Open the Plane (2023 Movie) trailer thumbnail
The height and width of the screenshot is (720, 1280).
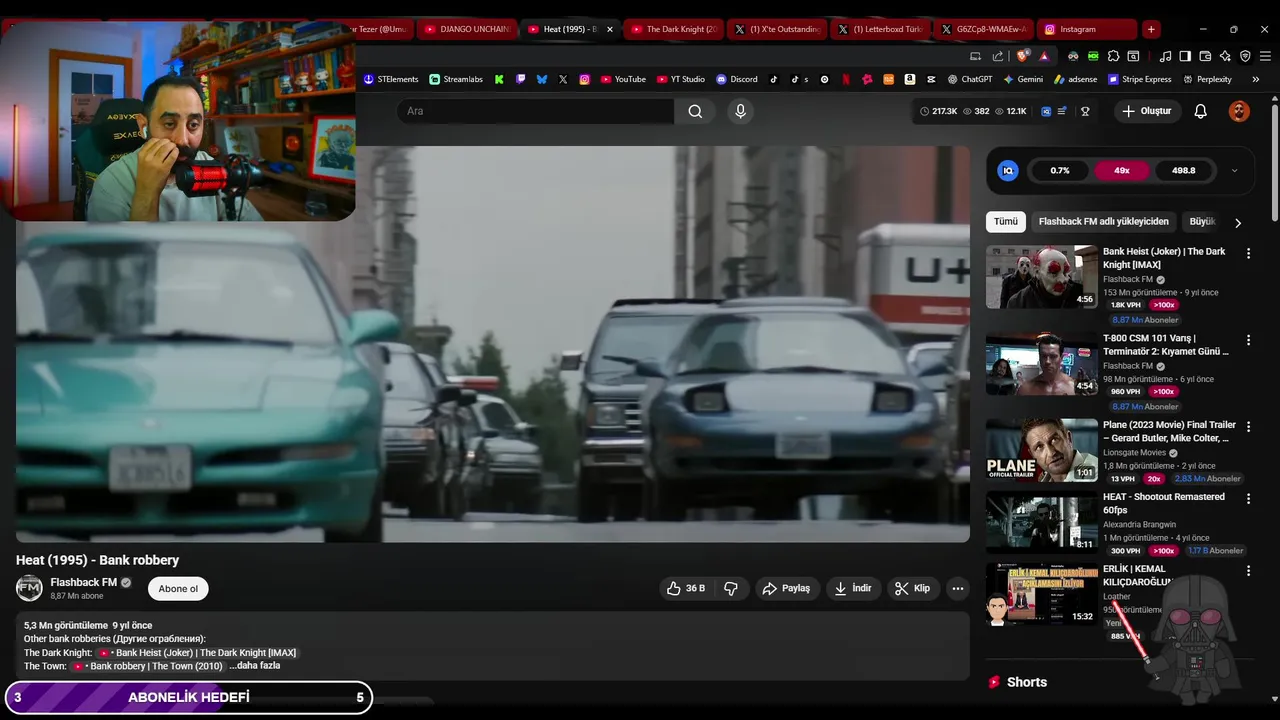coord(1042,450)
